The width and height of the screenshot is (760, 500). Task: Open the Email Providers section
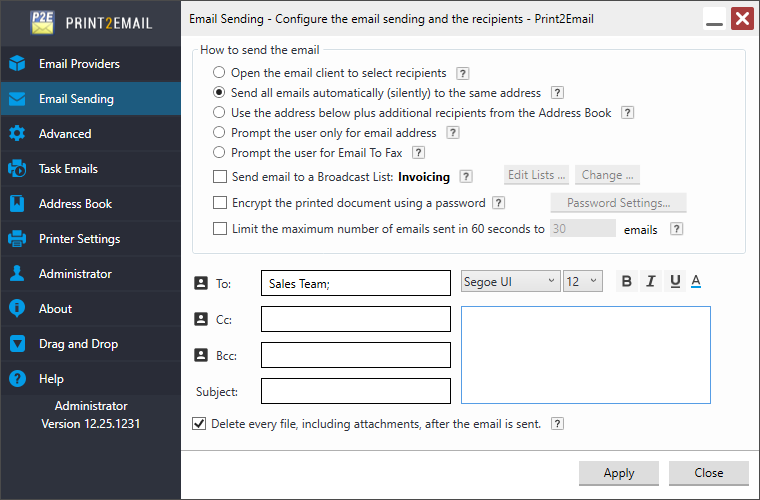(79, 64)
